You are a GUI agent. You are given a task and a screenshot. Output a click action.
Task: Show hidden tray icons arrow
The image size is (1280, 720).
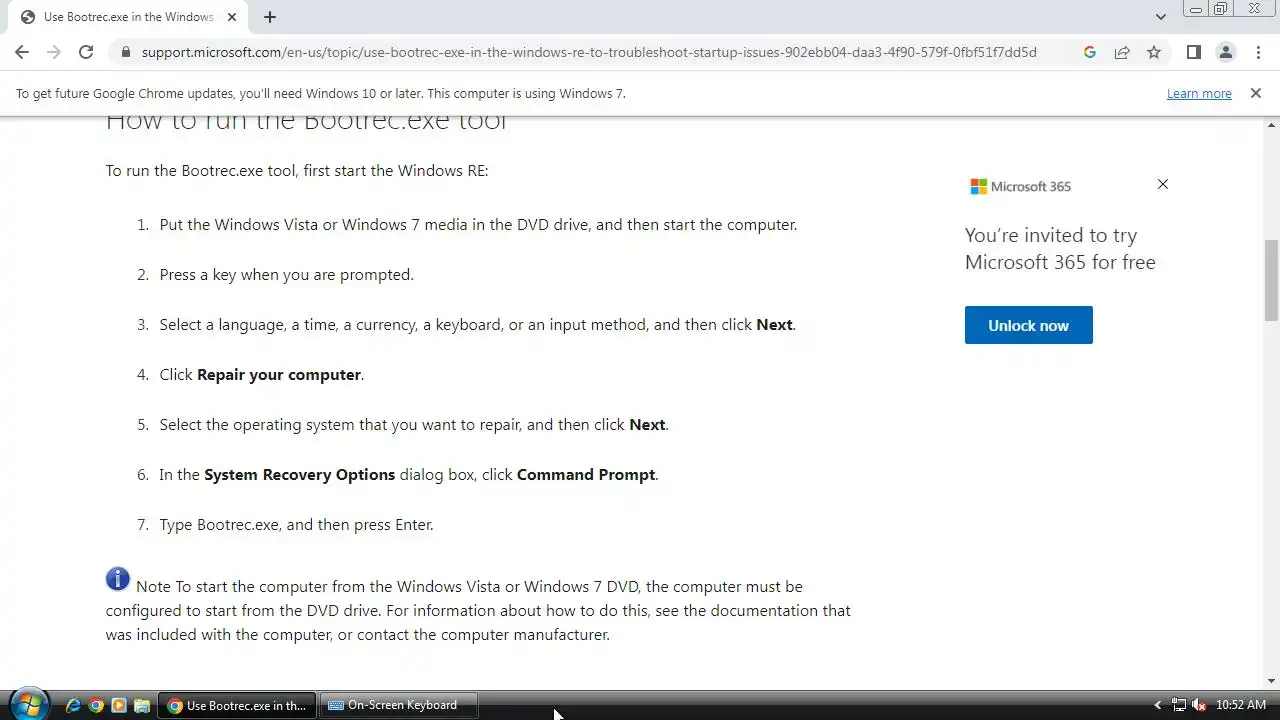[1158, 705]
